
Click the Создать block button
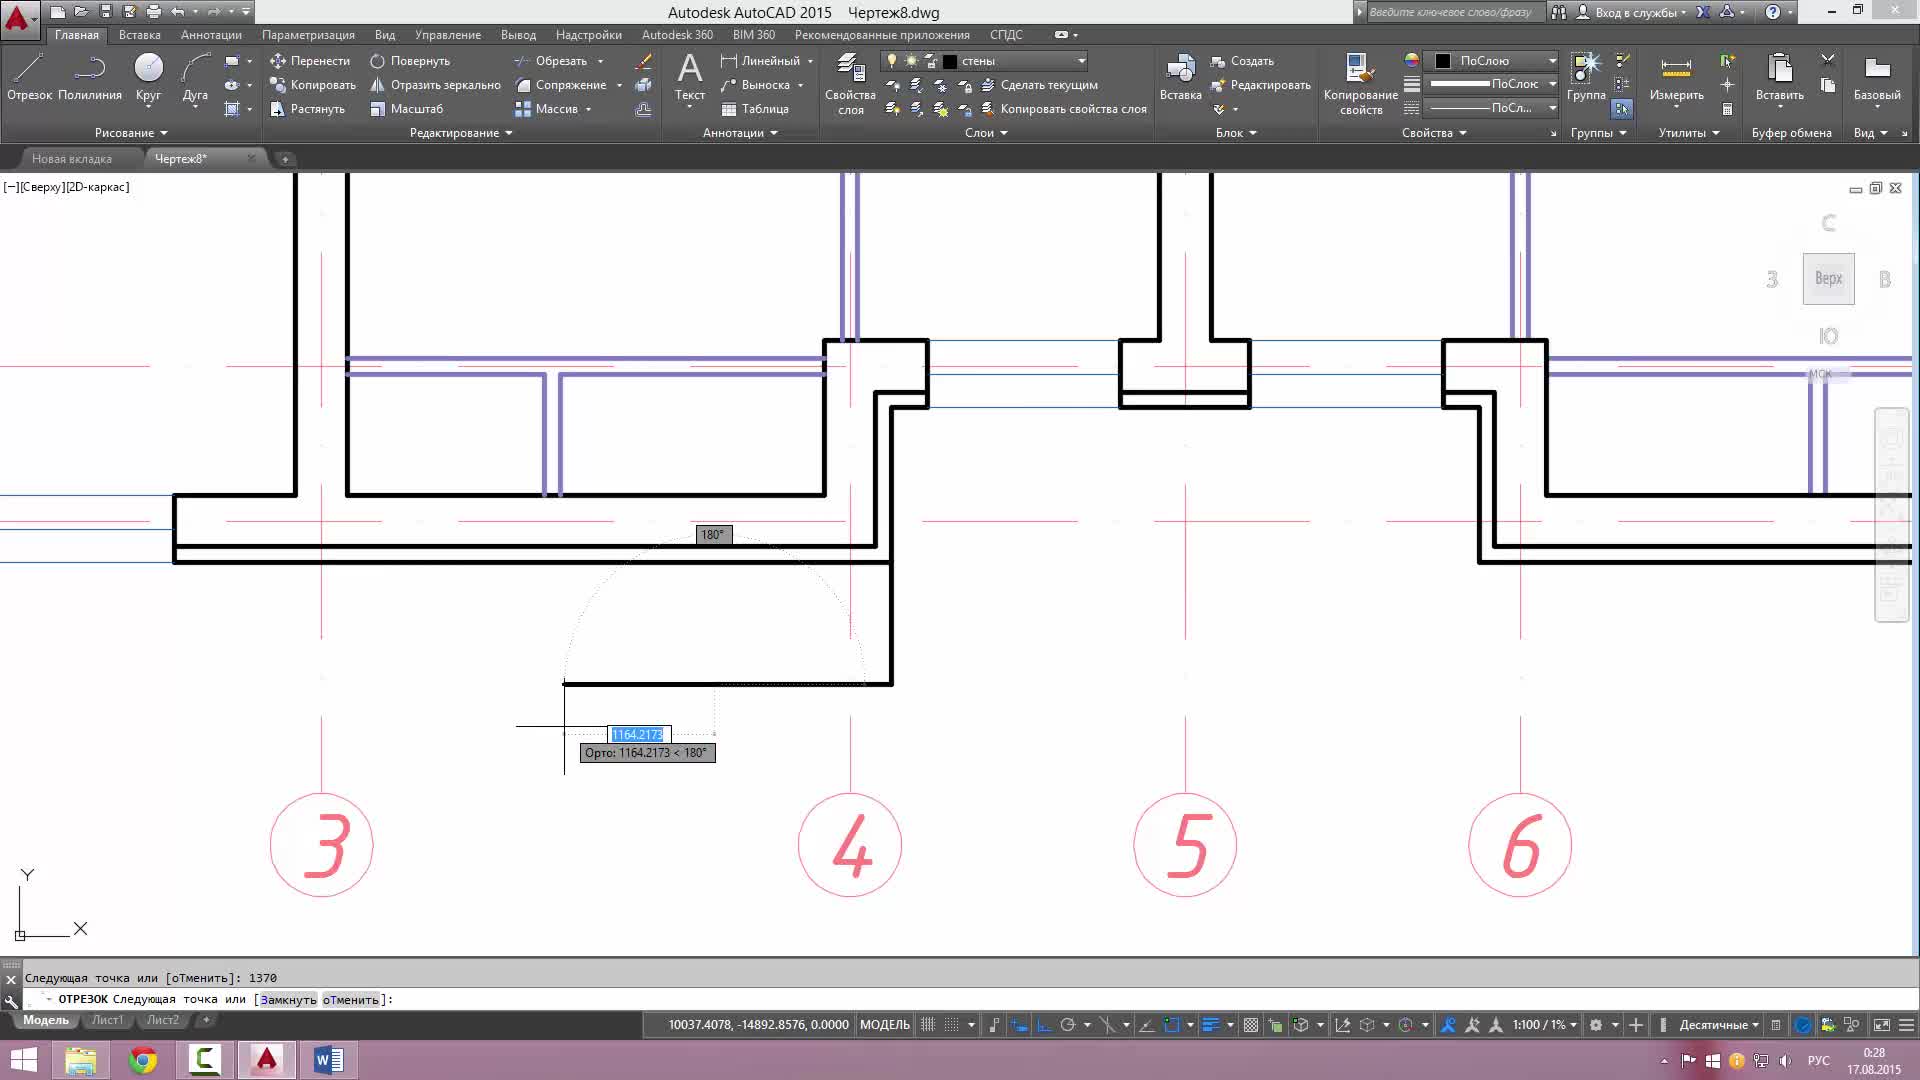click(x=1242, y=61)
